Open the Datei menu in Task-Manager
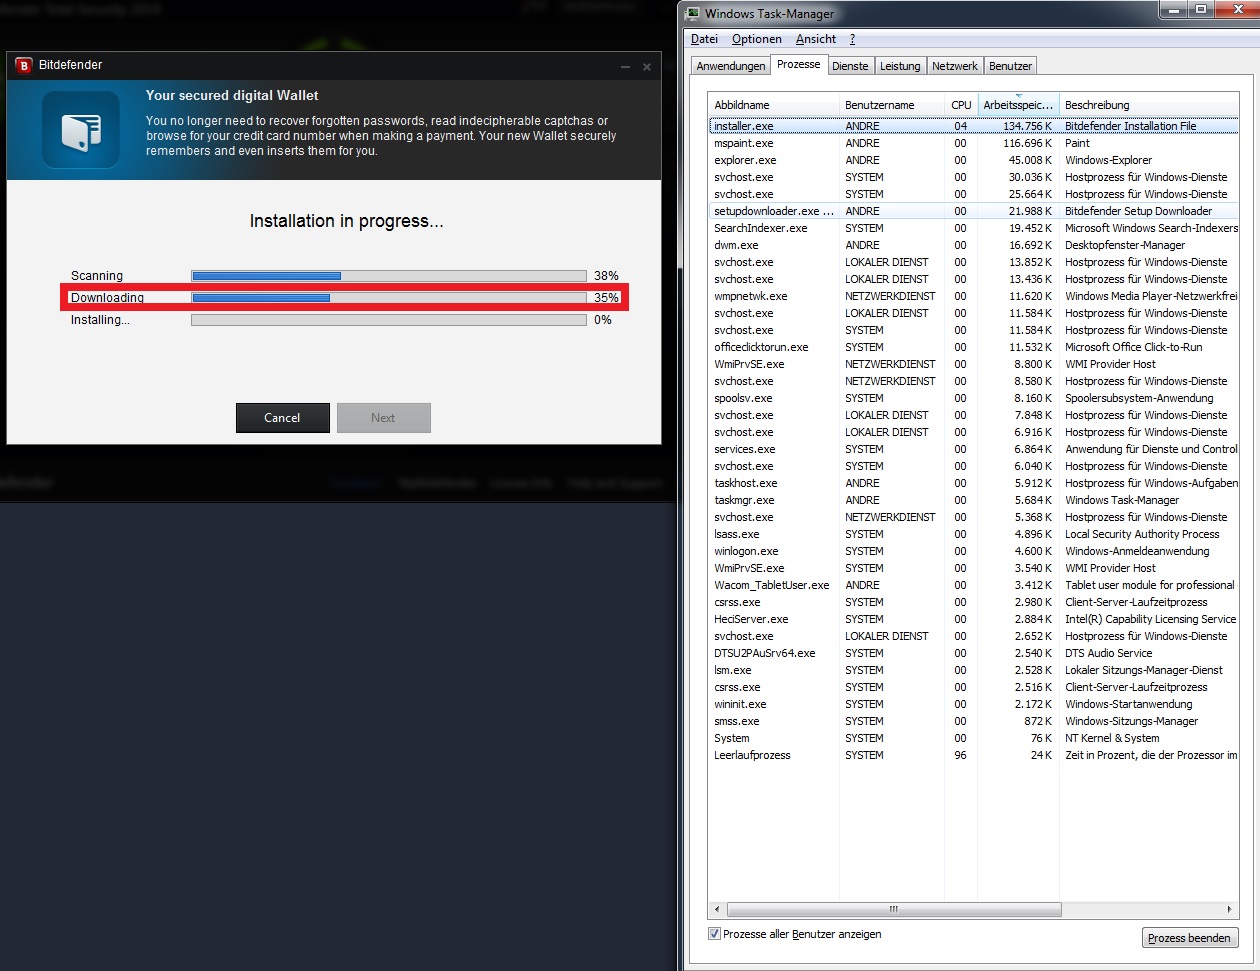The height and width of the screenshot is (971, 1260). point(704,39)
